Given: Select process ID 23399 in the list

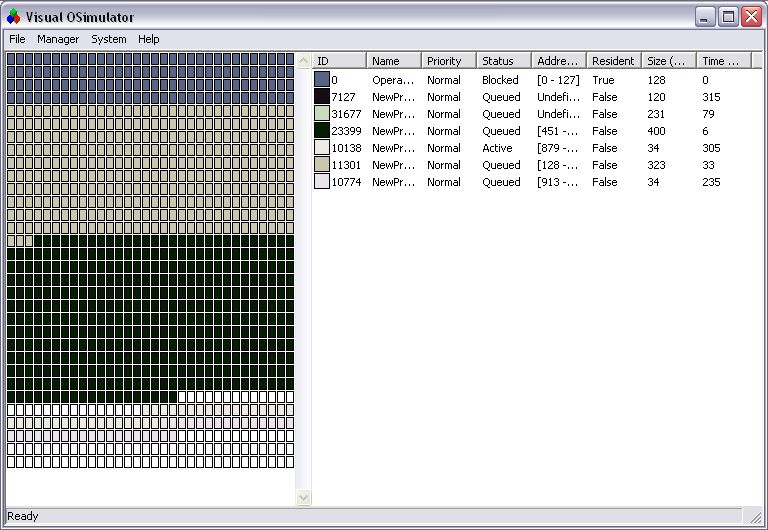Looking at the screenshot, I should 346,131.
